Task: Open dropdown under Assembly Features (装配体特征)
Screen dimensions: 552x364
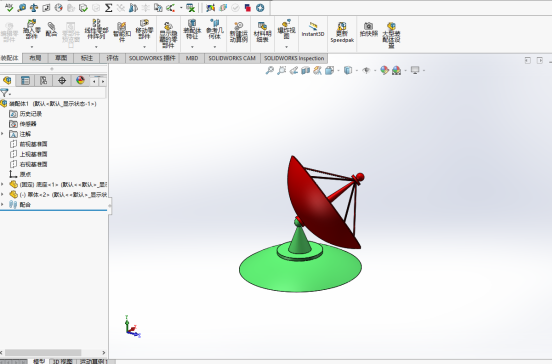Action: (192, 47)
